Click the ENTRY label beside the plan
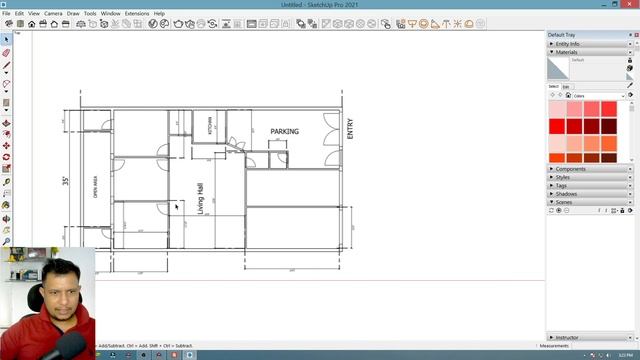This screenshot has width=640, height=360. coord(350,129)
